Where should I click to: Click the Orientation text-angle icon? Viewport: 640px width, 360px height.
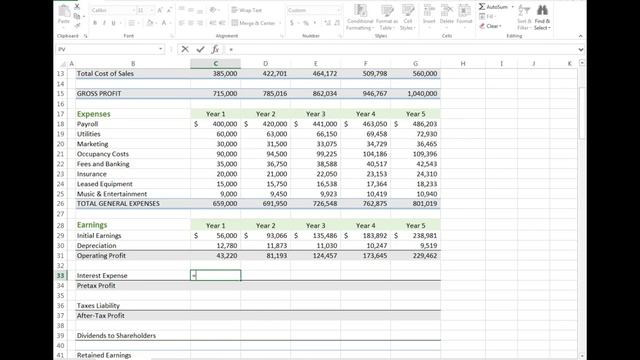(213, 10)
